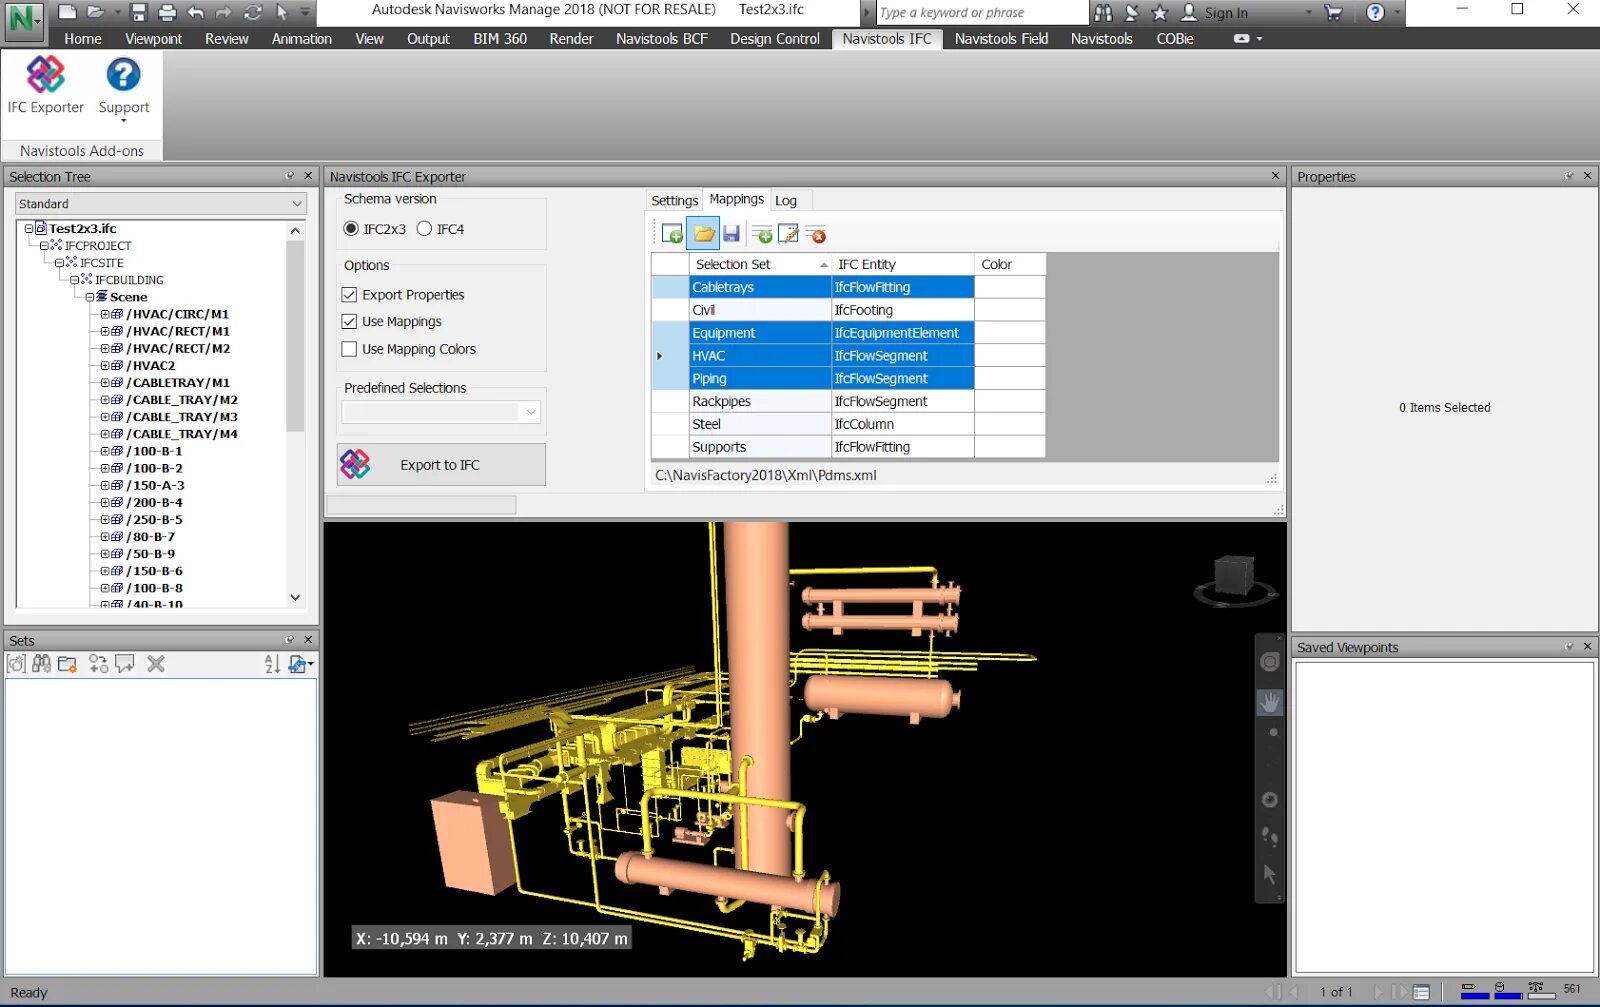1600x1007 pixels.
Task: Add a new mapping row in Mappings toolbar
Action: tap(672, 234)
